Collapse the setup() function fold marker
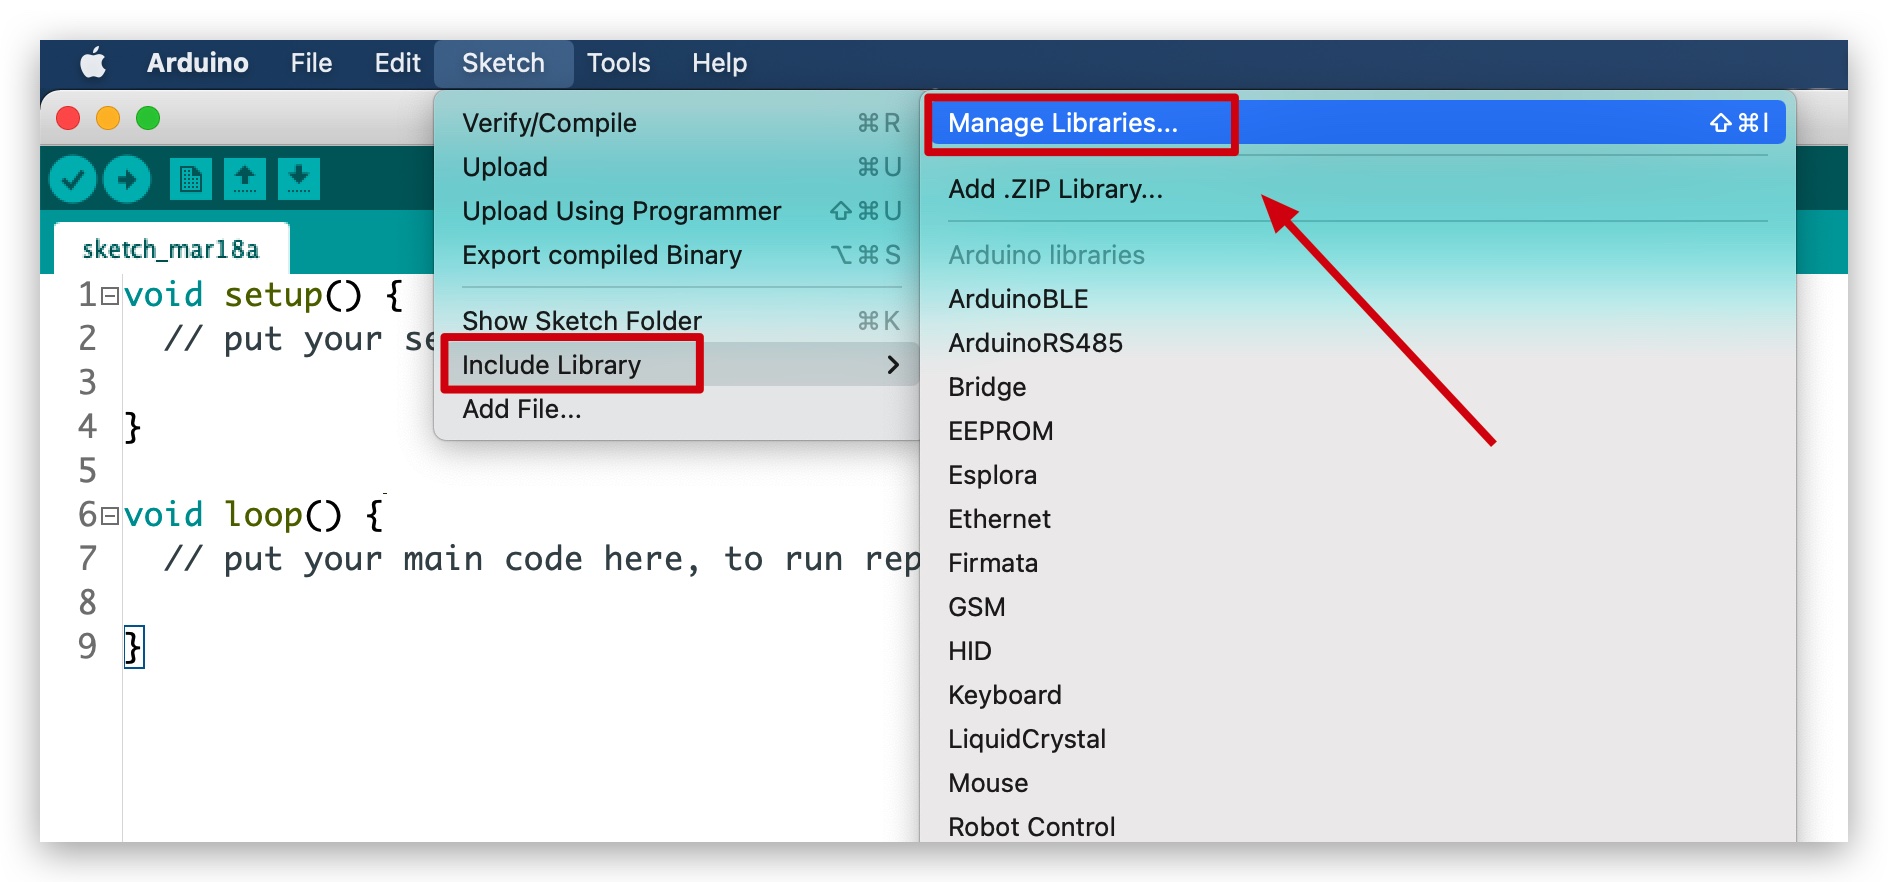The width and height of the screenshot is (1888, 882). [110, 296]
